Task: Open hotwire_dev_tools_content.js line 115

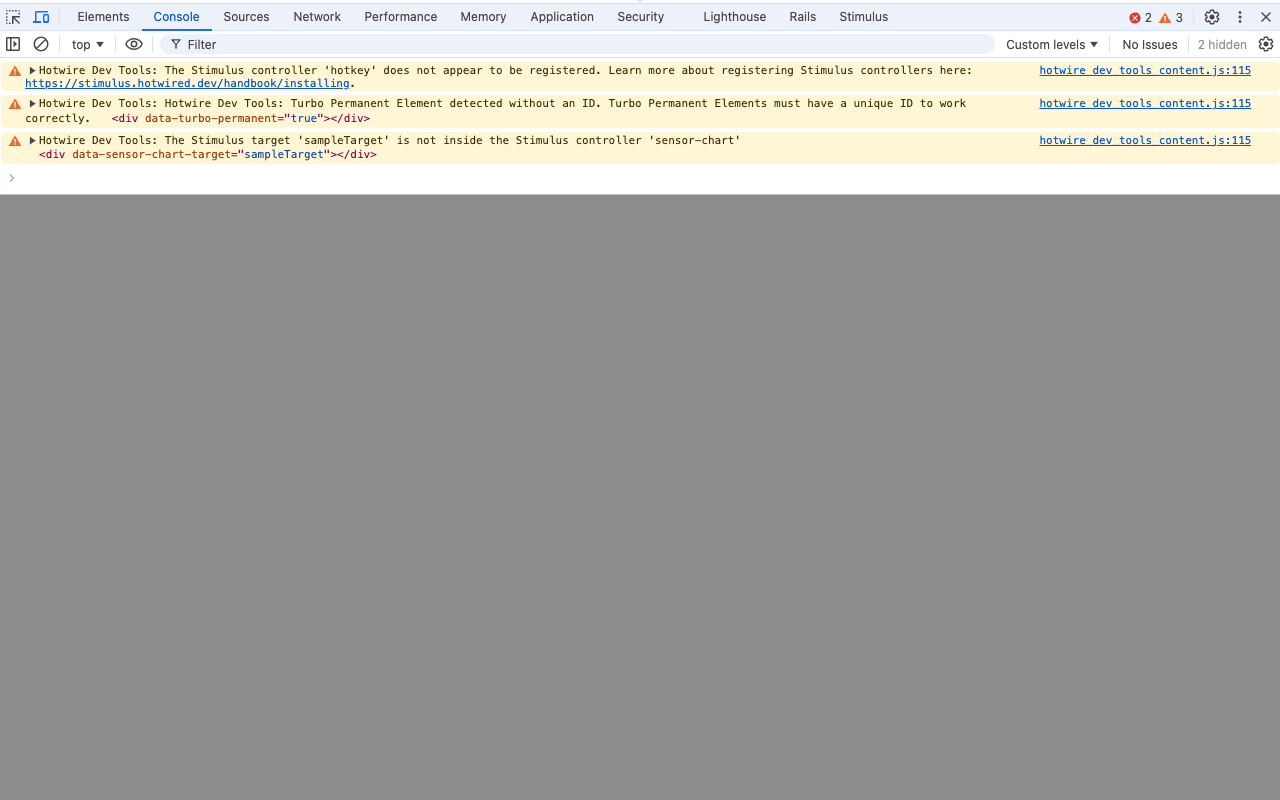Action: [1144, 70]
